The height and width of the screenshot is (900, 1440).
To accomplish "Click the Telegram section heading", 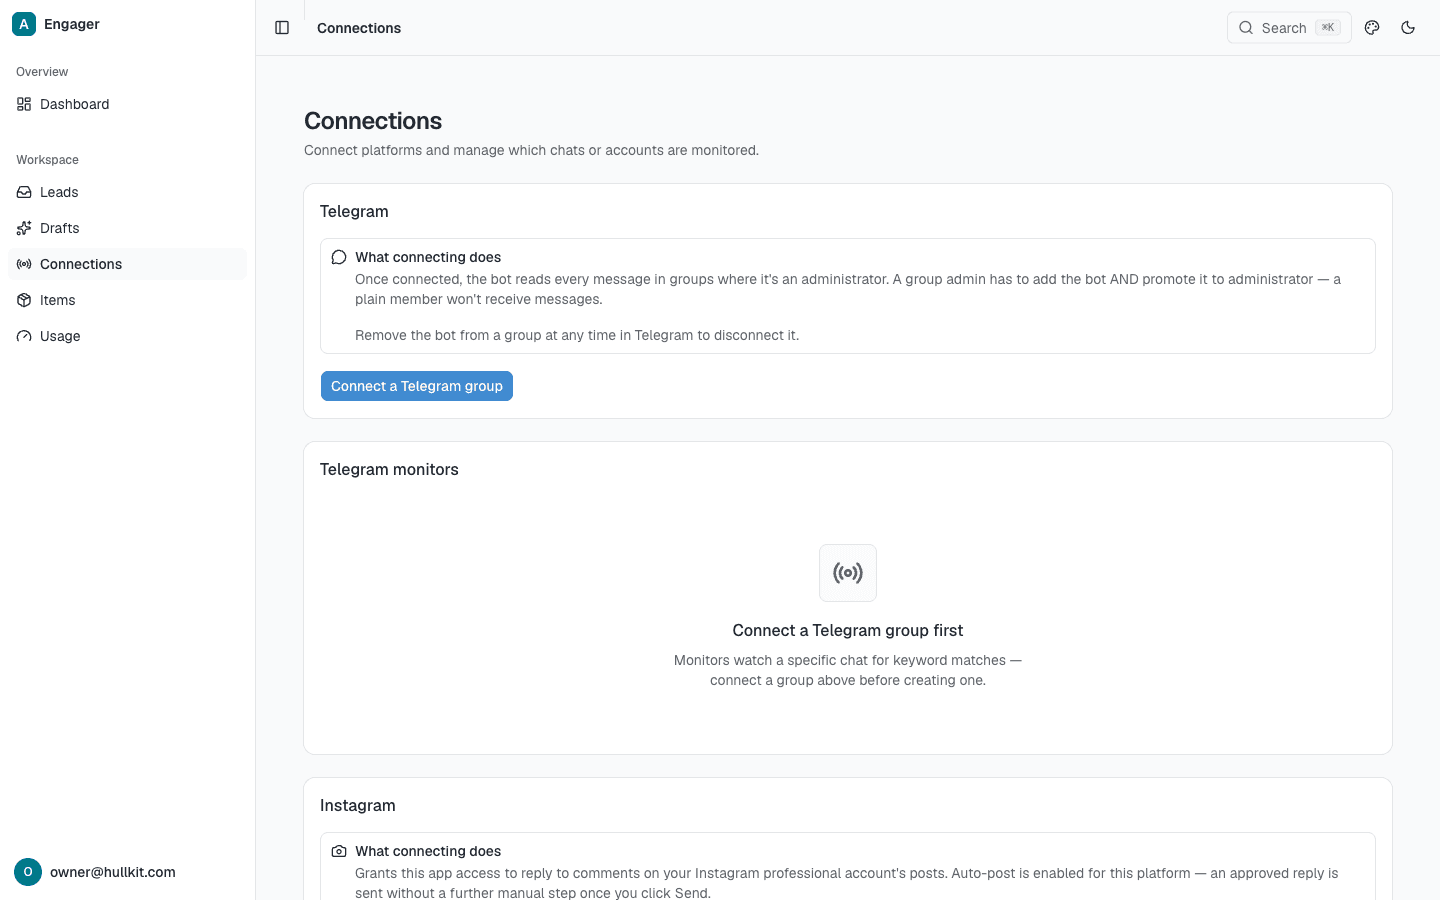I will point(354,212).
